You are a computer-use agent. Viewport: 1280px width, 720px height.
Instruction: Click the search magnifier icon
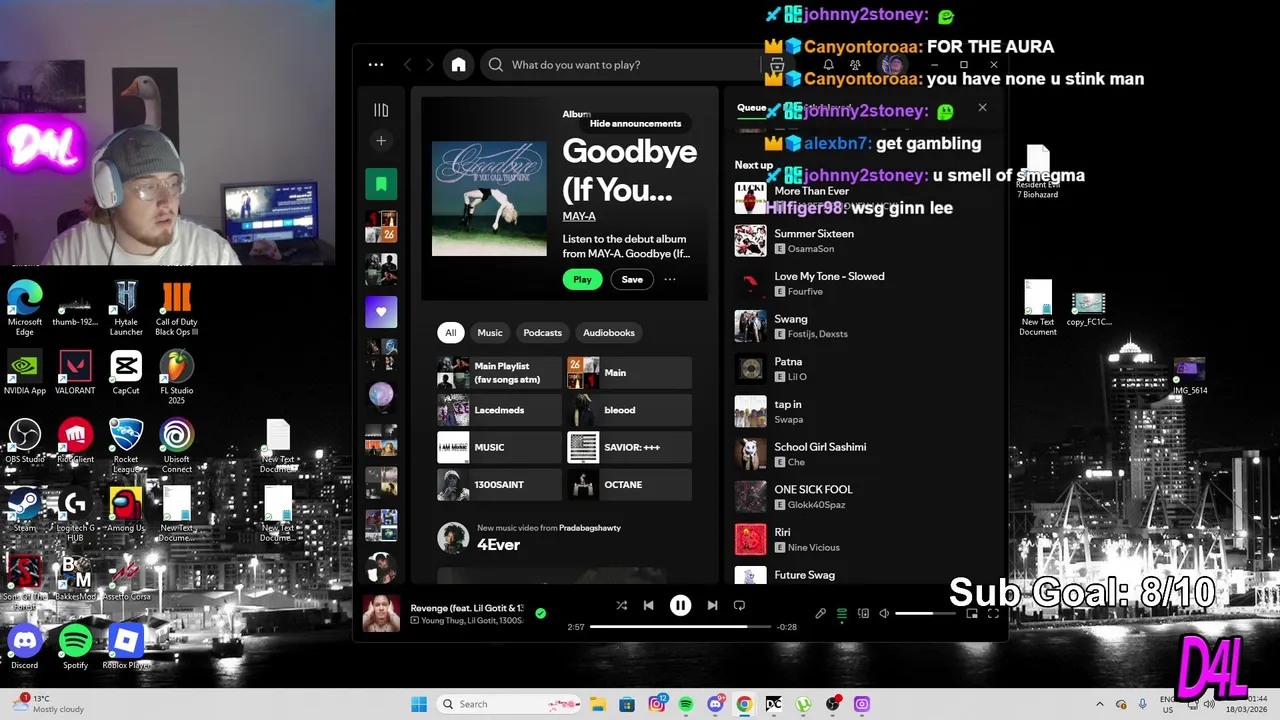tap(496, 65)
